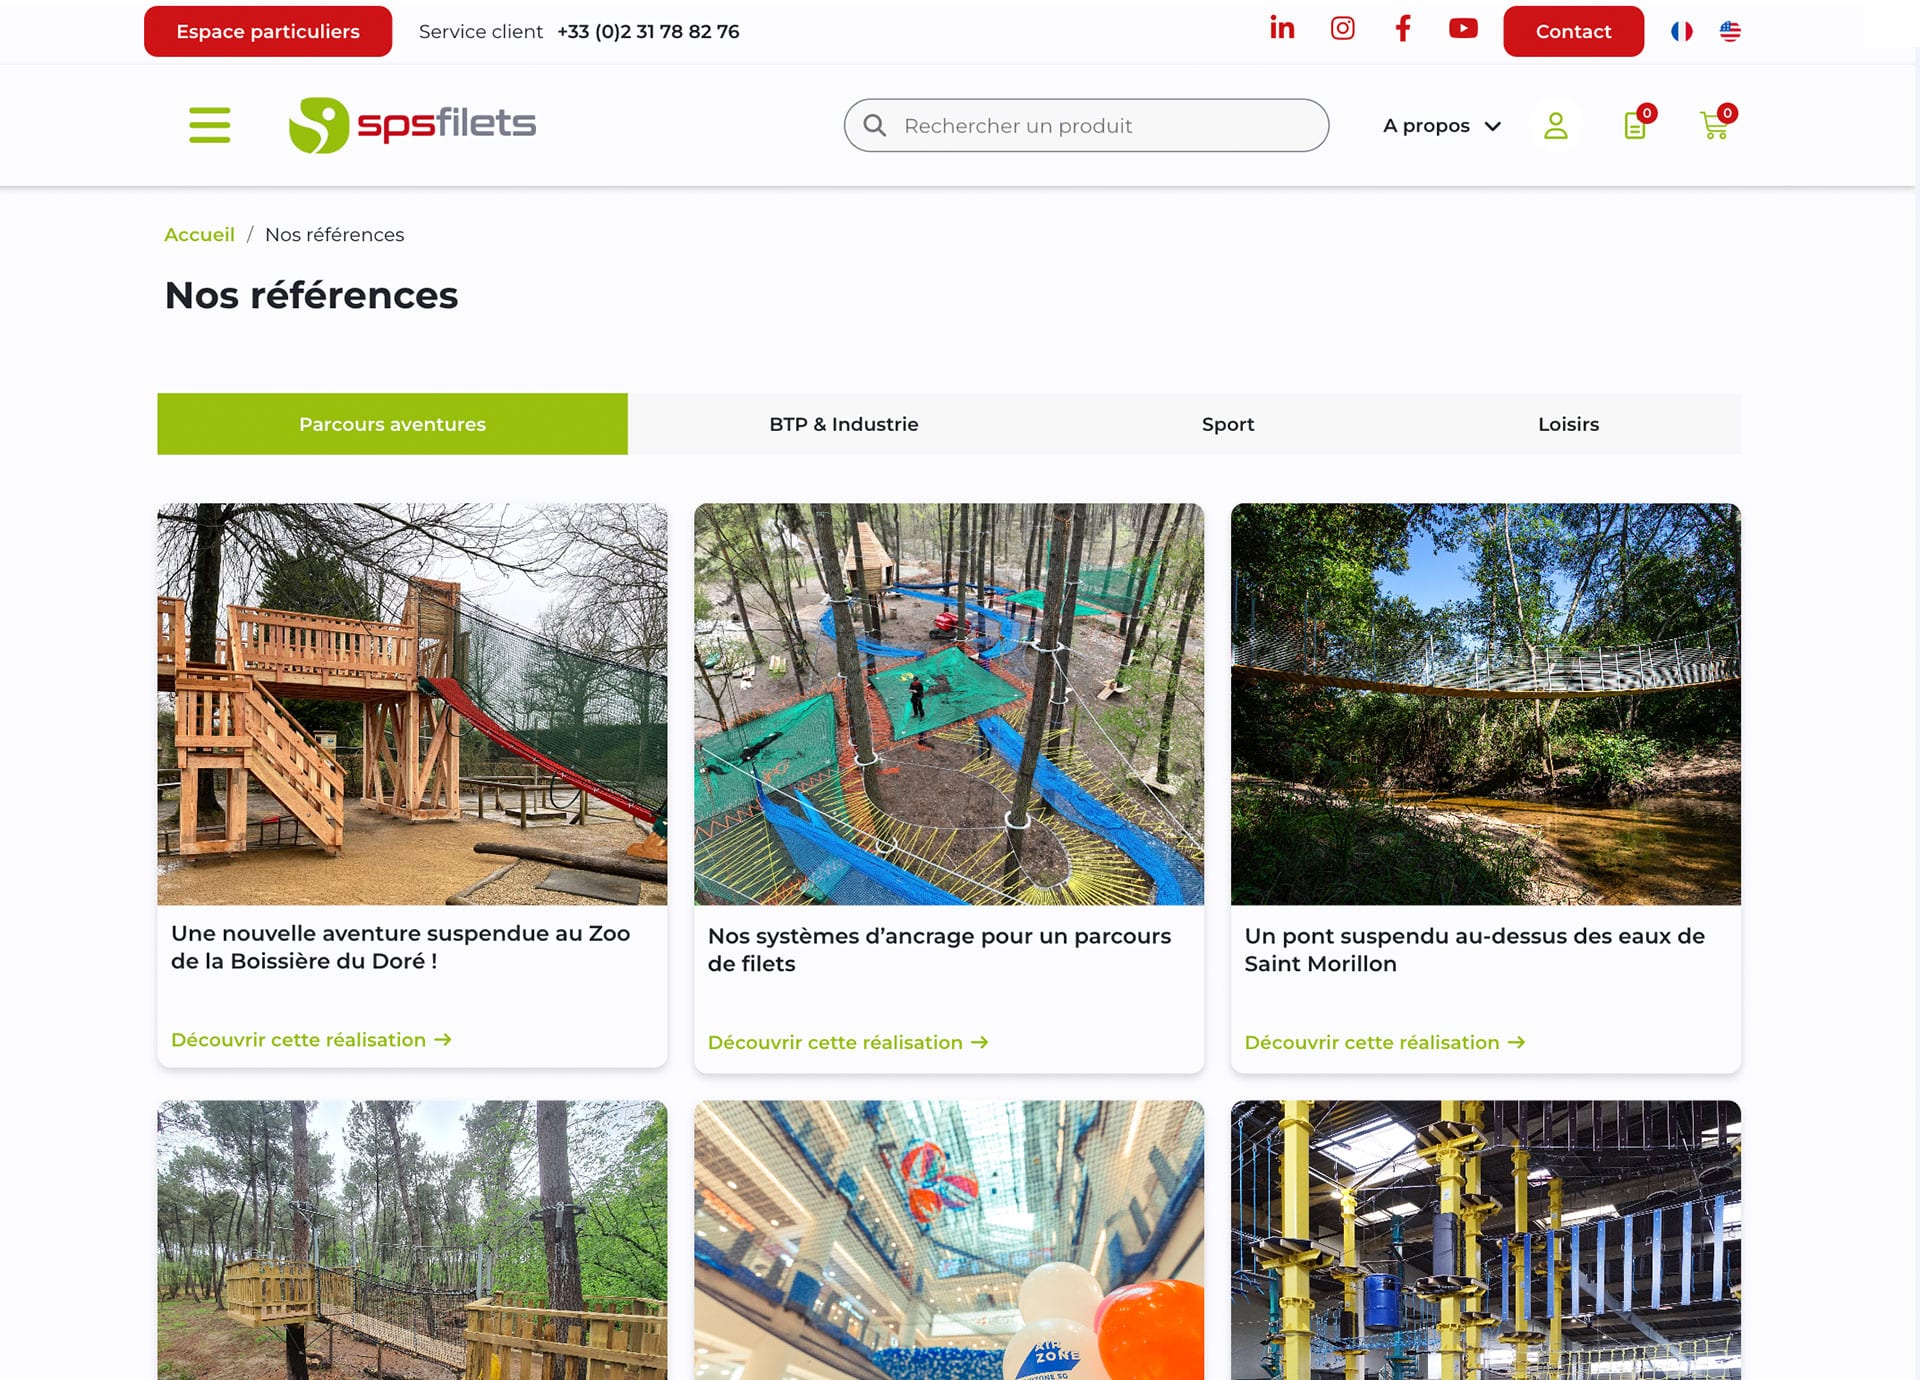The height and width of the screenshot is (1380, 1920).
Task: Click the Espace particuliers button
Action: pyautogui.click(x=268, y=31)
